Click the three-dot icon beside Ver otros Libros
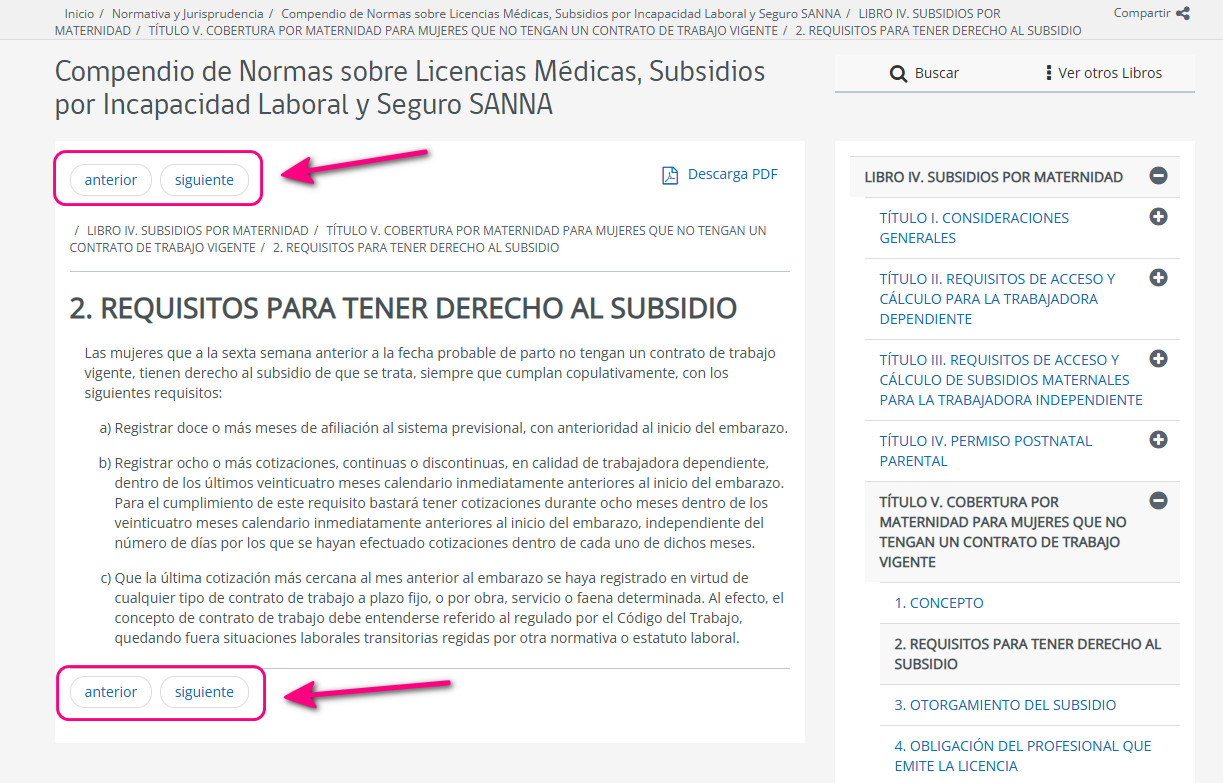Image resolution: width=1223 pixels, height=783 pixels. 1048,73
